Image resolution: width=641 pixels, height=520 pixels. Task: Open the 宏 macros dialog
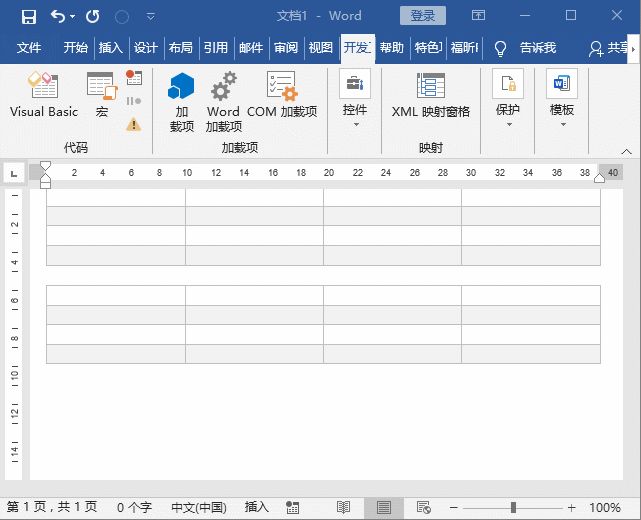pyautogui.click(x=102, y=94)
